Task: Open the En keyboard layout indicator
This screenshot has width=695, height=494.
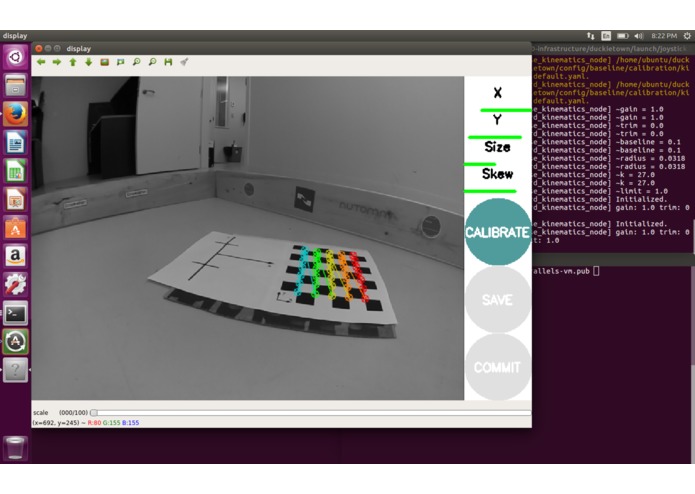Action: [606, 36]
